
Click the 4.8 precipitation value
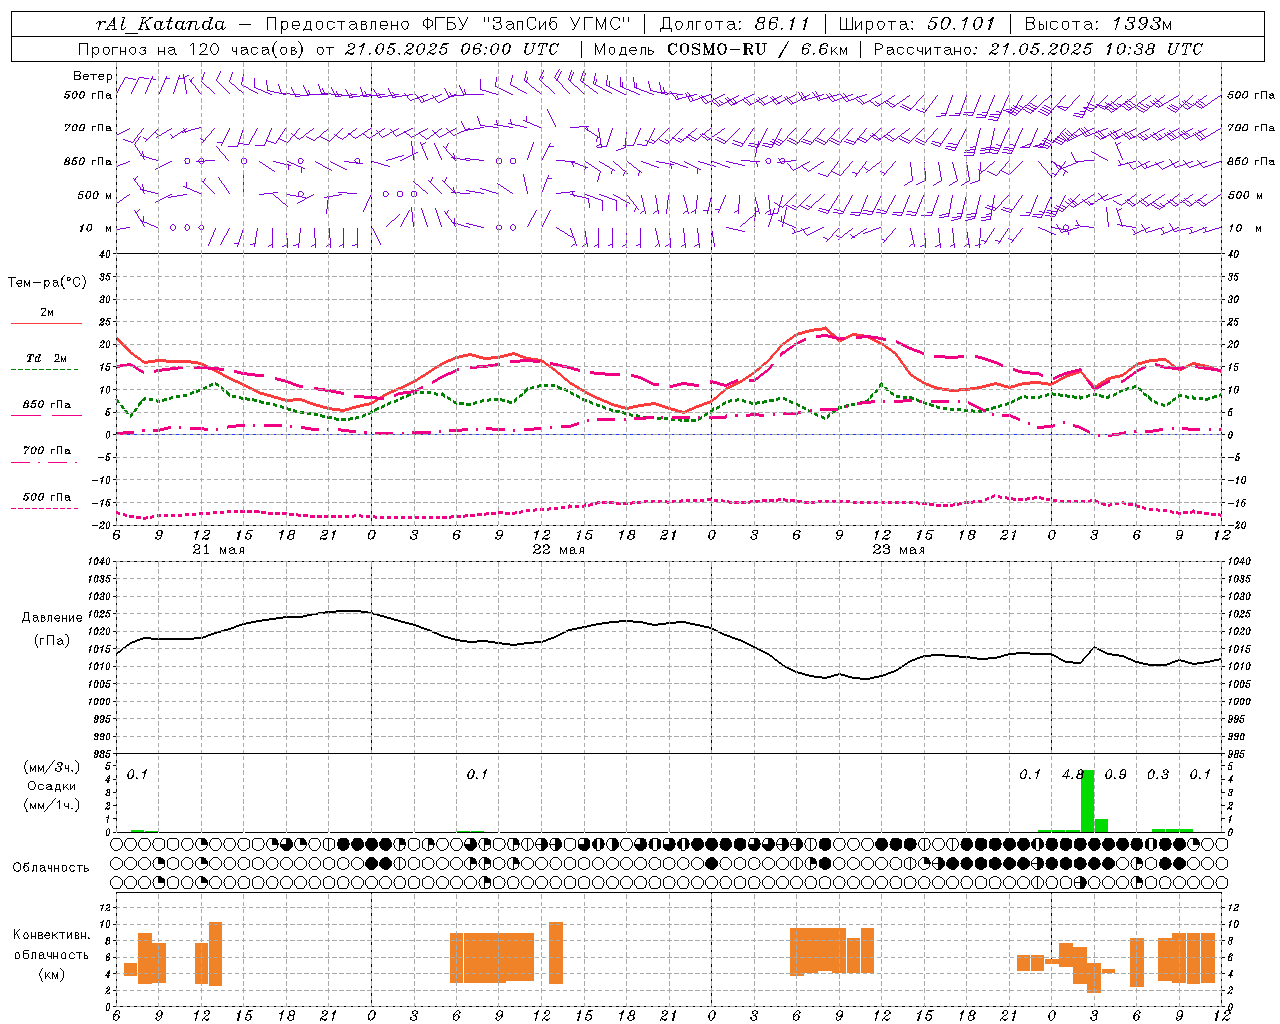point(1073,775)
